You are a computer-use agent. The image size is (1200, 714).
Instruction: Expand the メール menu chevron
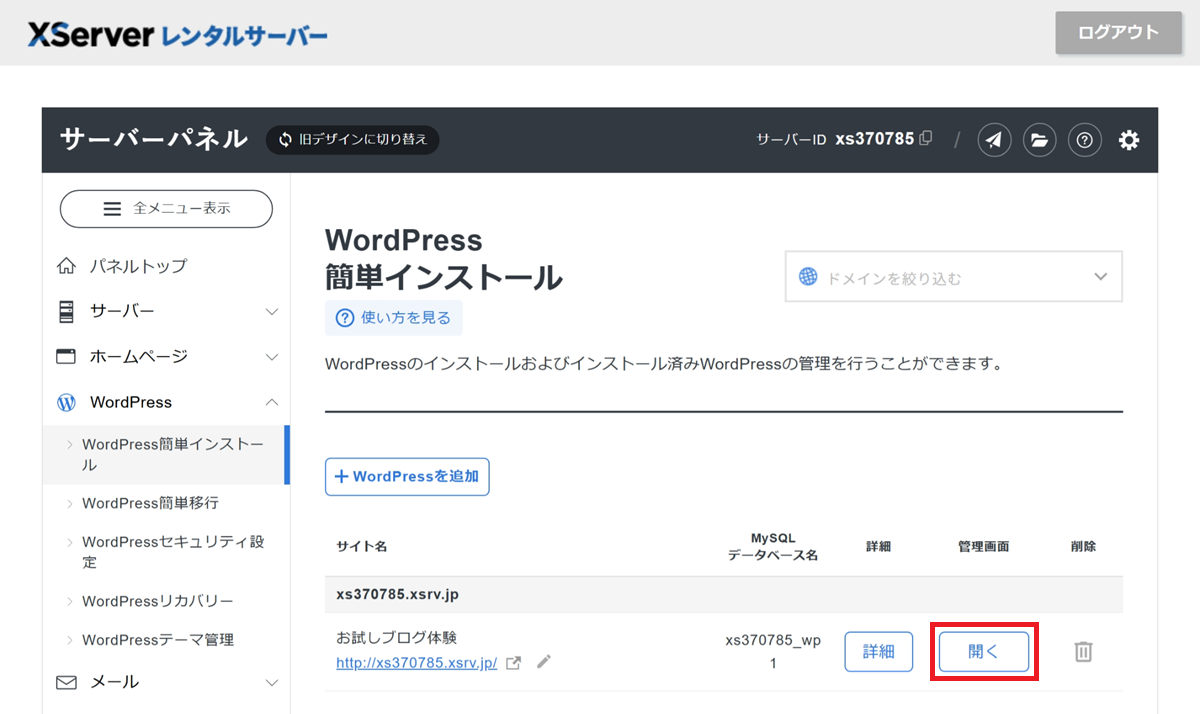pos(271,682)
